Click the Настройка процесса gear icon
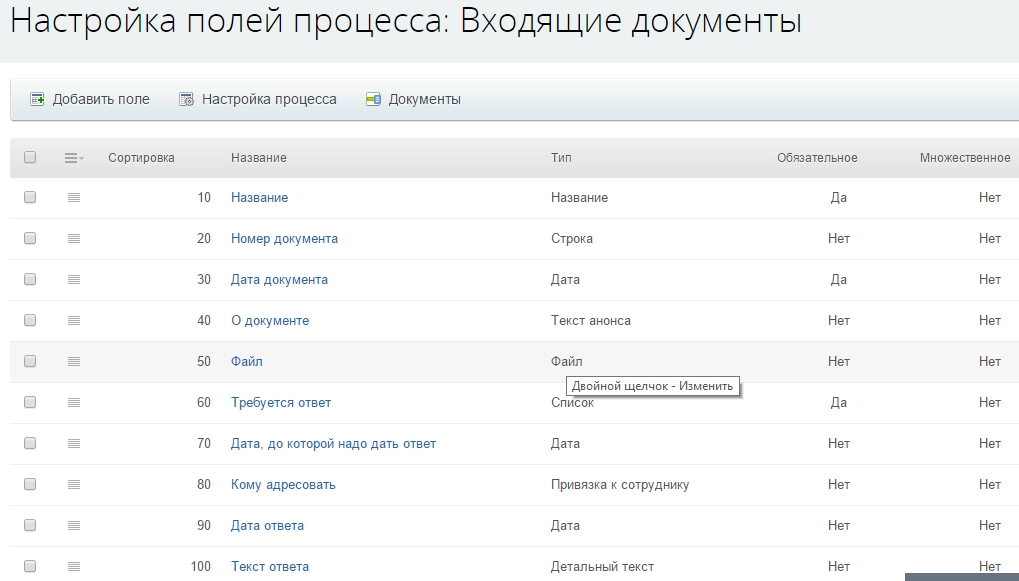This screenshot has width=1019, height=581. 184,98
